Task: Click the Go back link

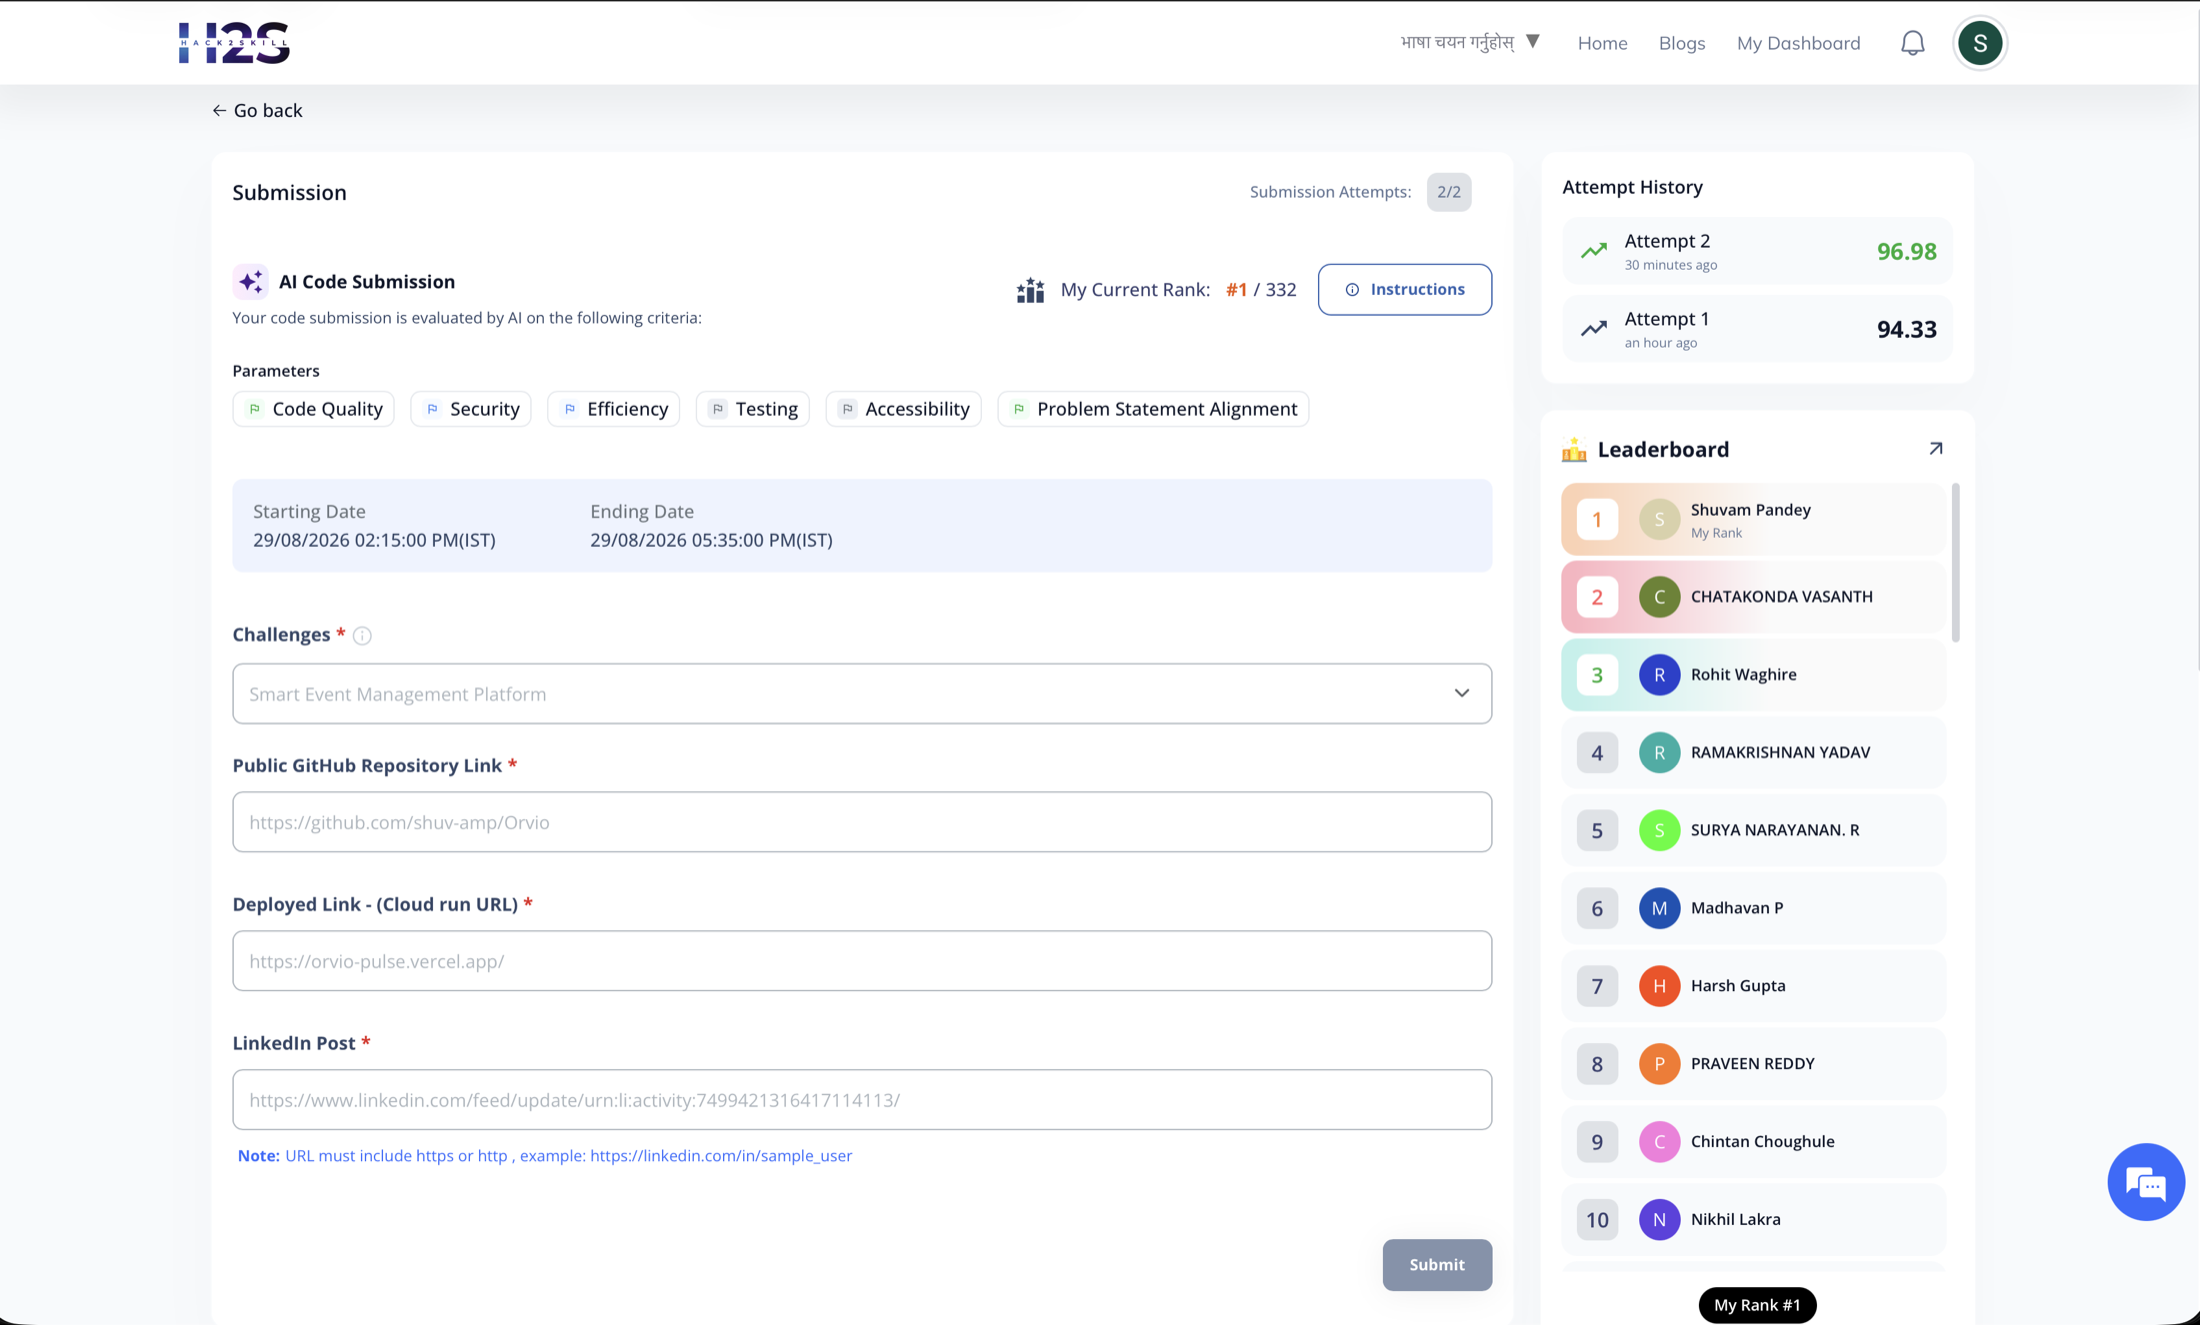Action: coord(257,110)
